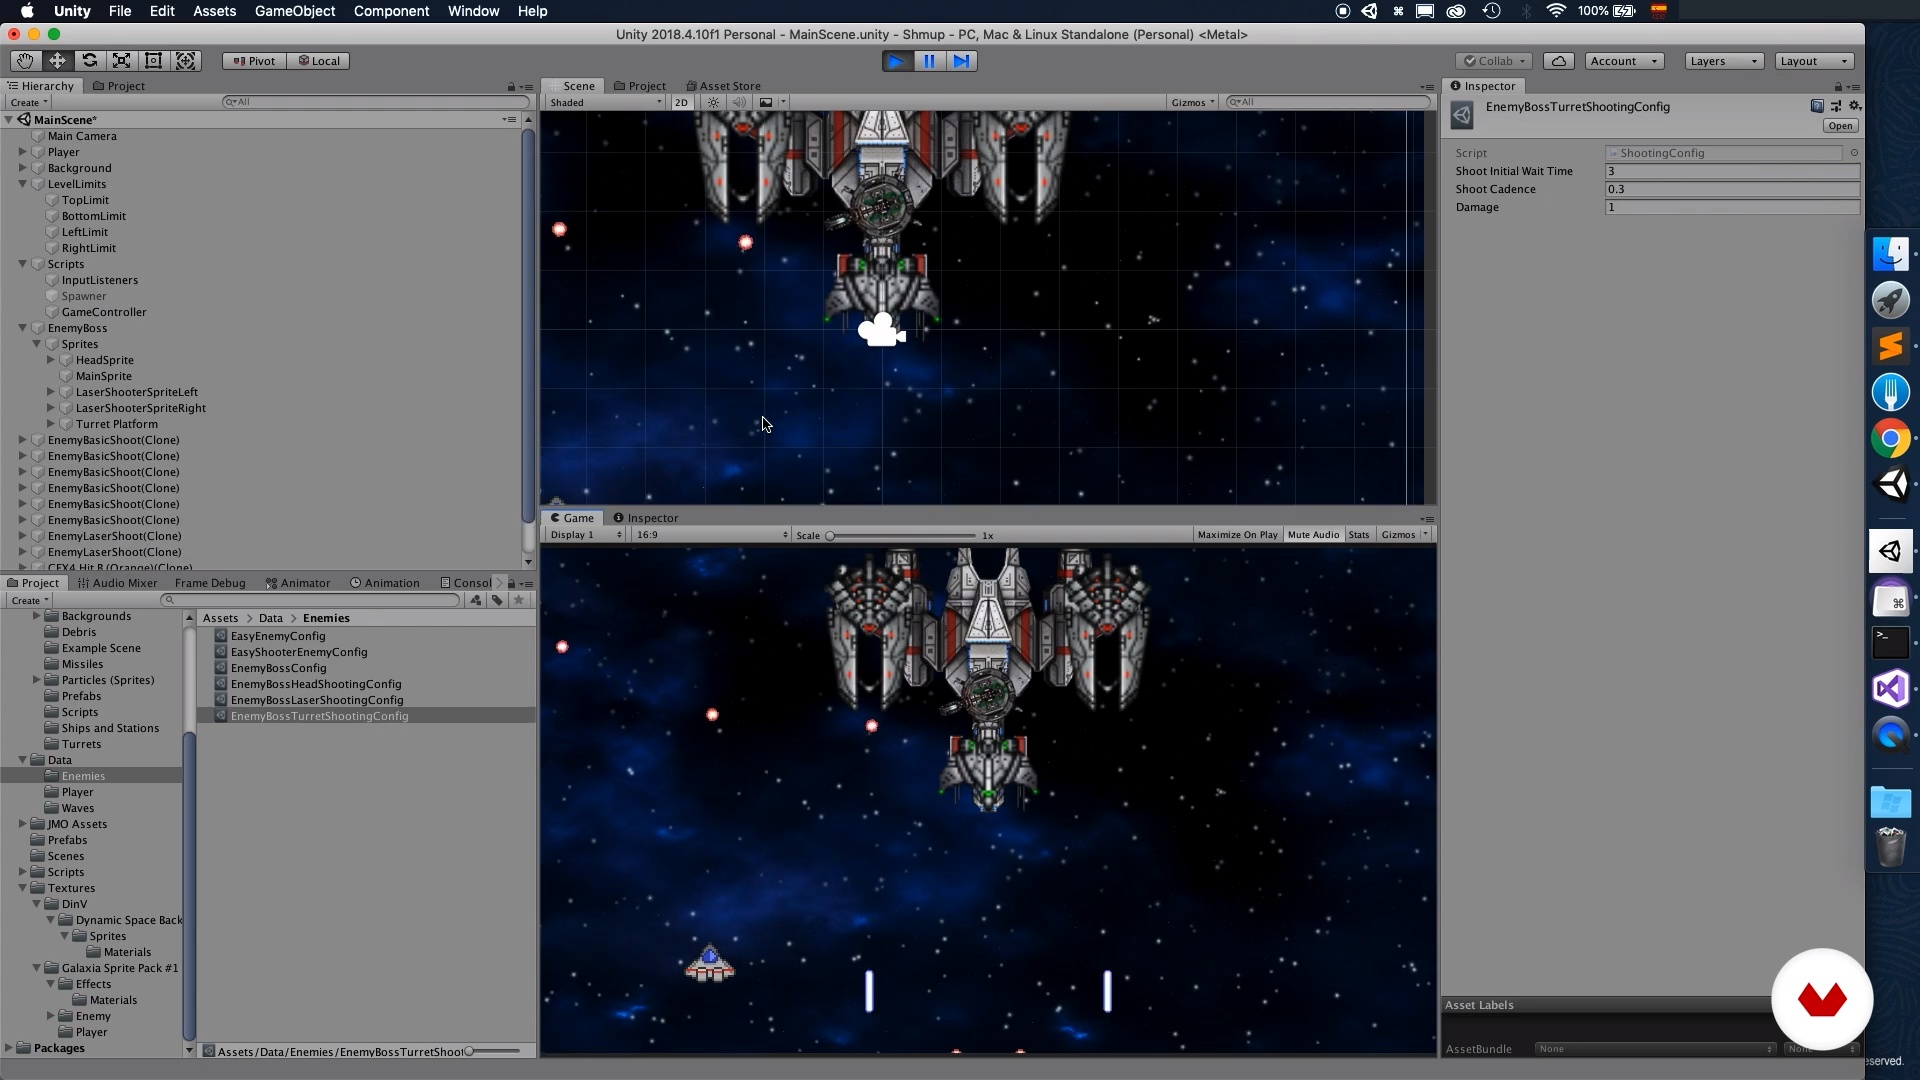Open the Waves folder
This screenshot has height=1080, width=1920.
78,808
